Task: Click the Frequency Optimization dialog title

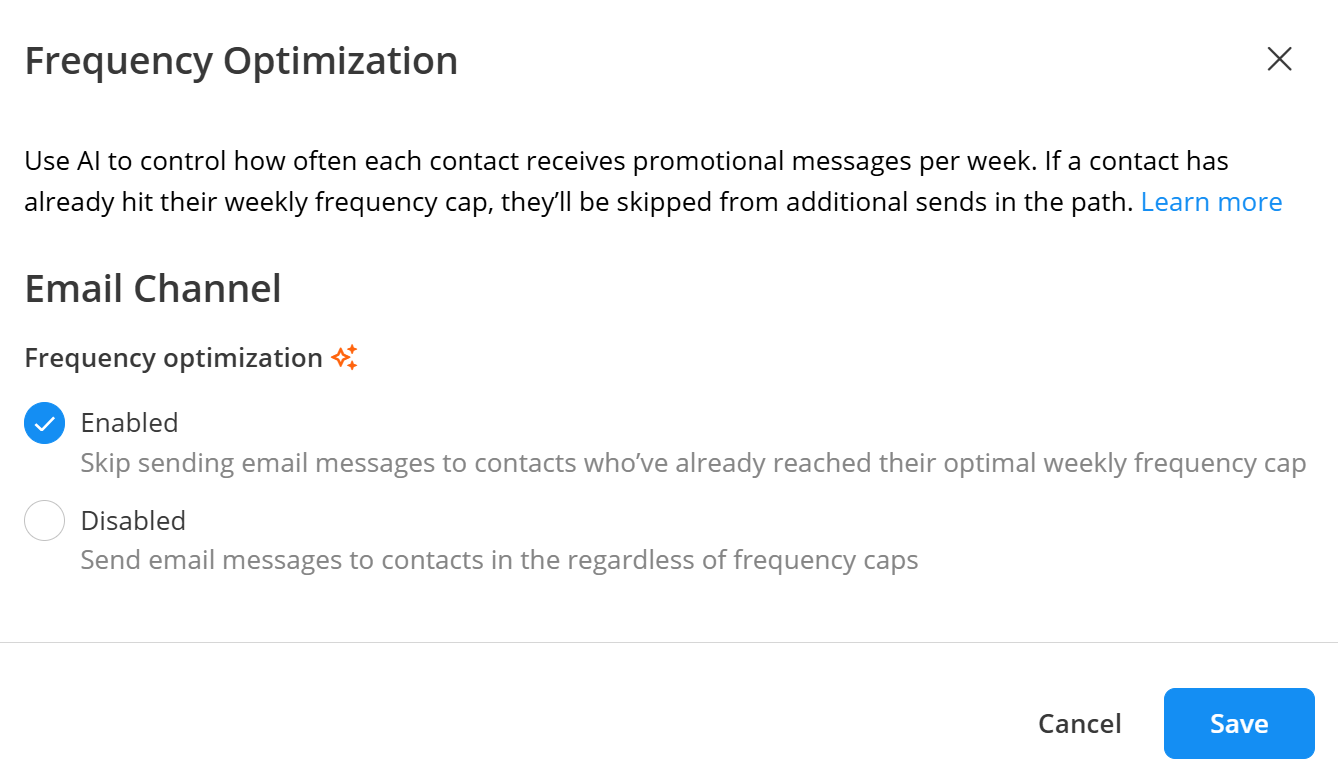Action: 241,61
